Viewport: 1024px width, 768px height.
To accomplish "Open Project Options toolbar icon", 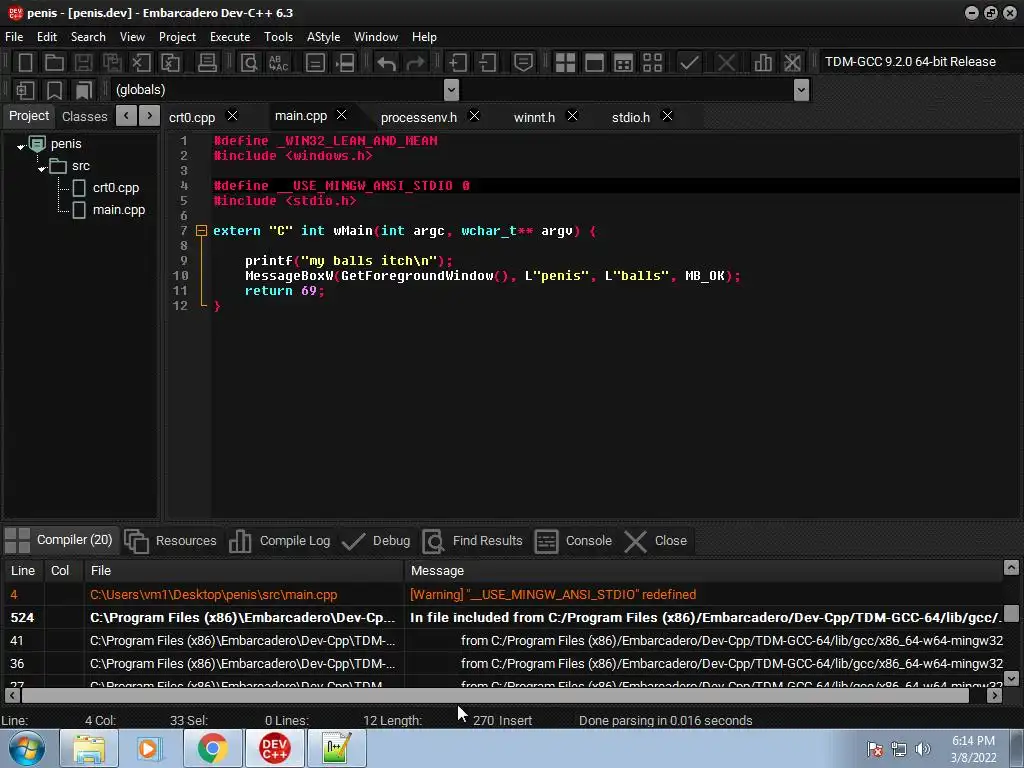I will (x=523, y=63).
